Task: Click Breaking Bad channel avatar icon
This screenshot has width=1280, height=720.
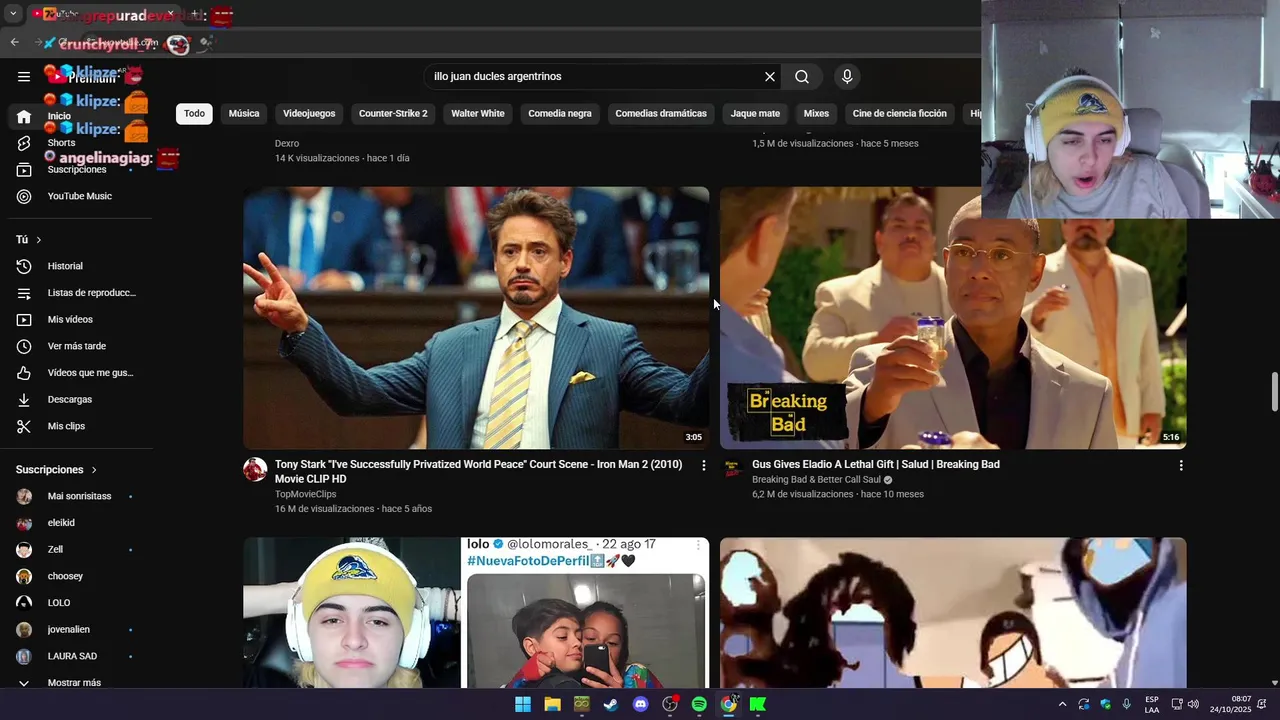Action: pos(733,469)
